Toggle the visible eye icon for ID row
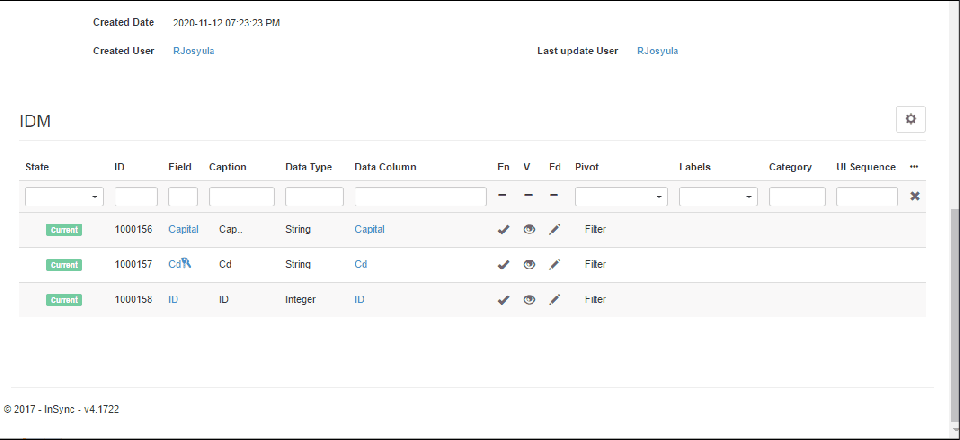 point(529,300)
